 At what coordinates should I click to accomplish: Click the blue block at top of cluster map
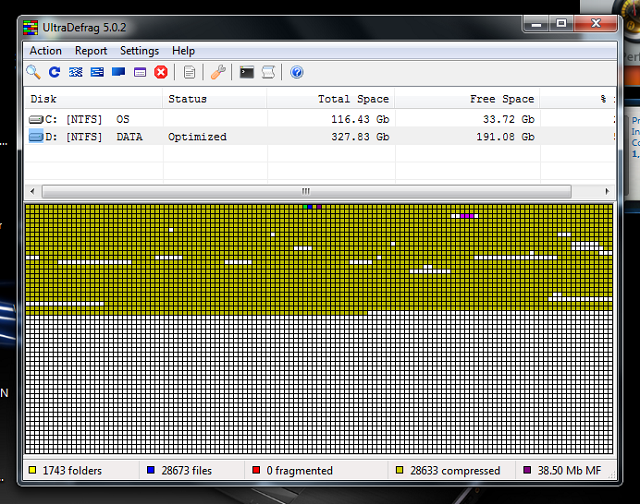(x=310, y=207)
